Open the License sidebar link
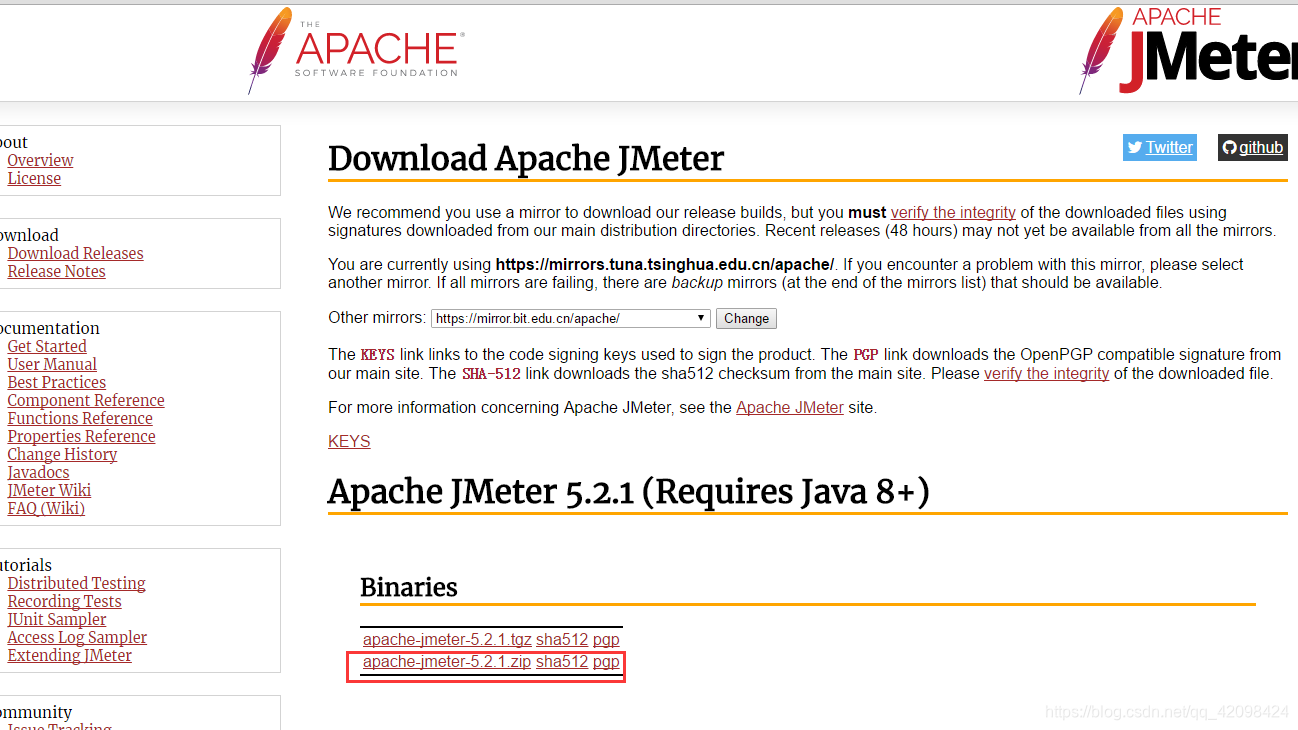 pyautogui.click(x=34, y=178)
